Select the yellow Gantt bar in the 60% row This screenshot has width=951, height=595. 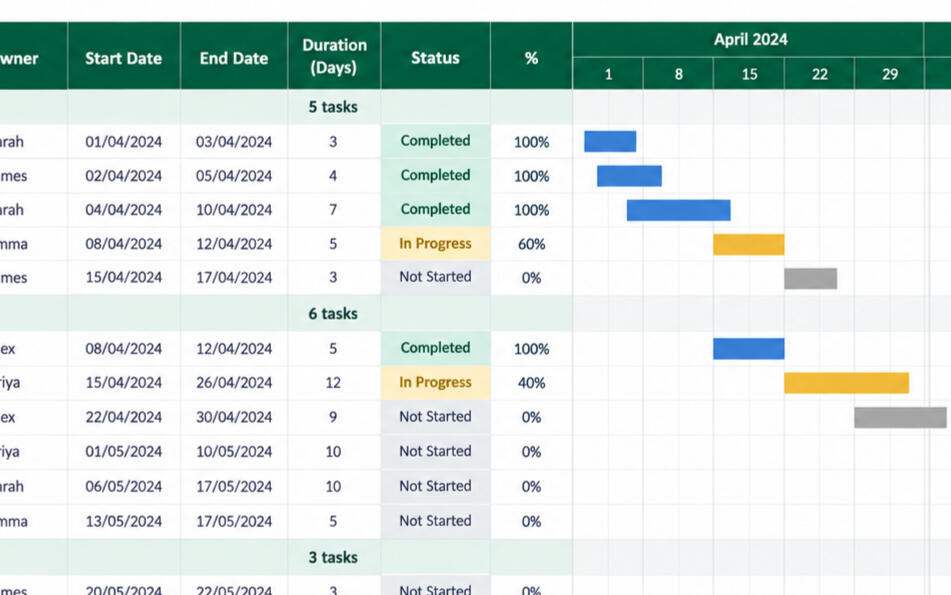pyautogui.click(x=748, y=244)
